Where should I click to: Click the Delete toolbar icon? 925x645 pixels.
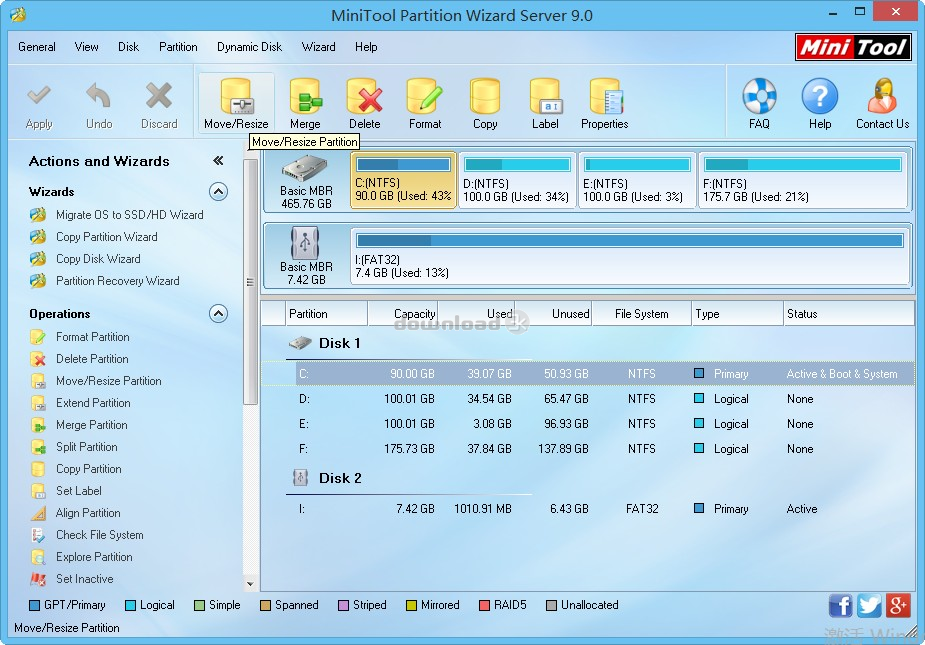364,100
